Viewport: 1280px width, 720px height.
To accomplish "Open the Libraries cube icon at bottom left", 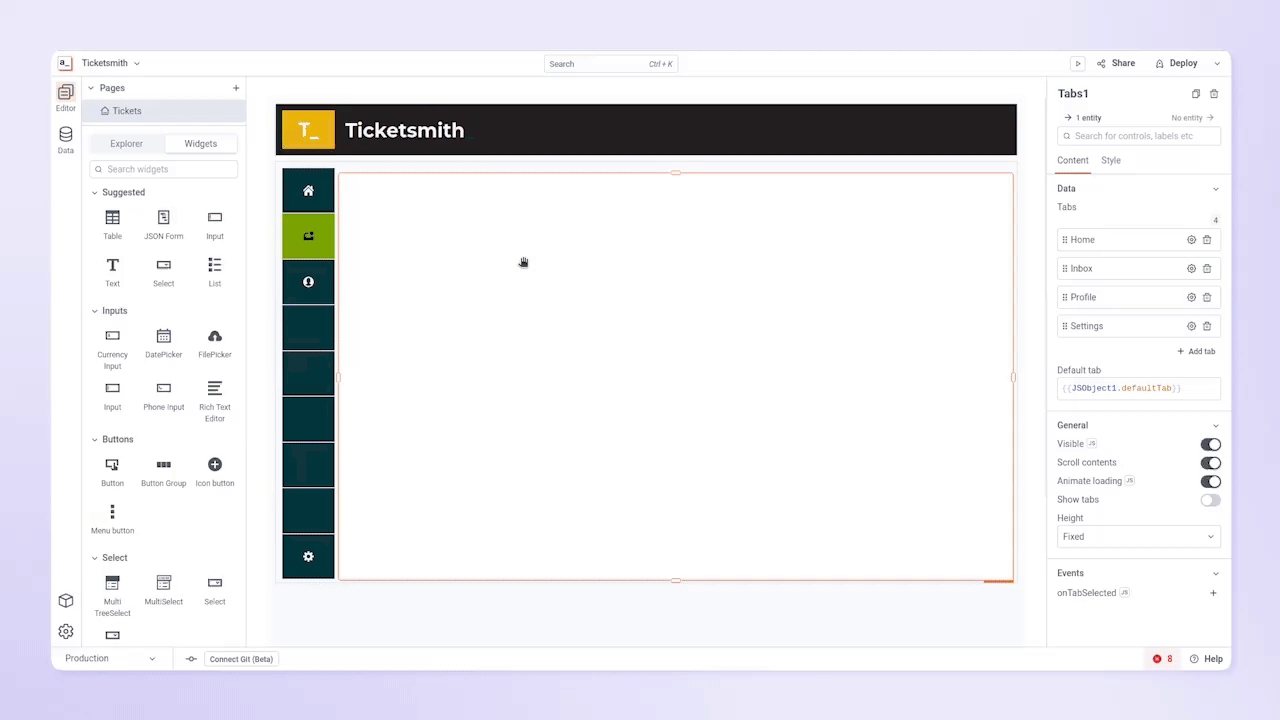I will coord(65,601).
